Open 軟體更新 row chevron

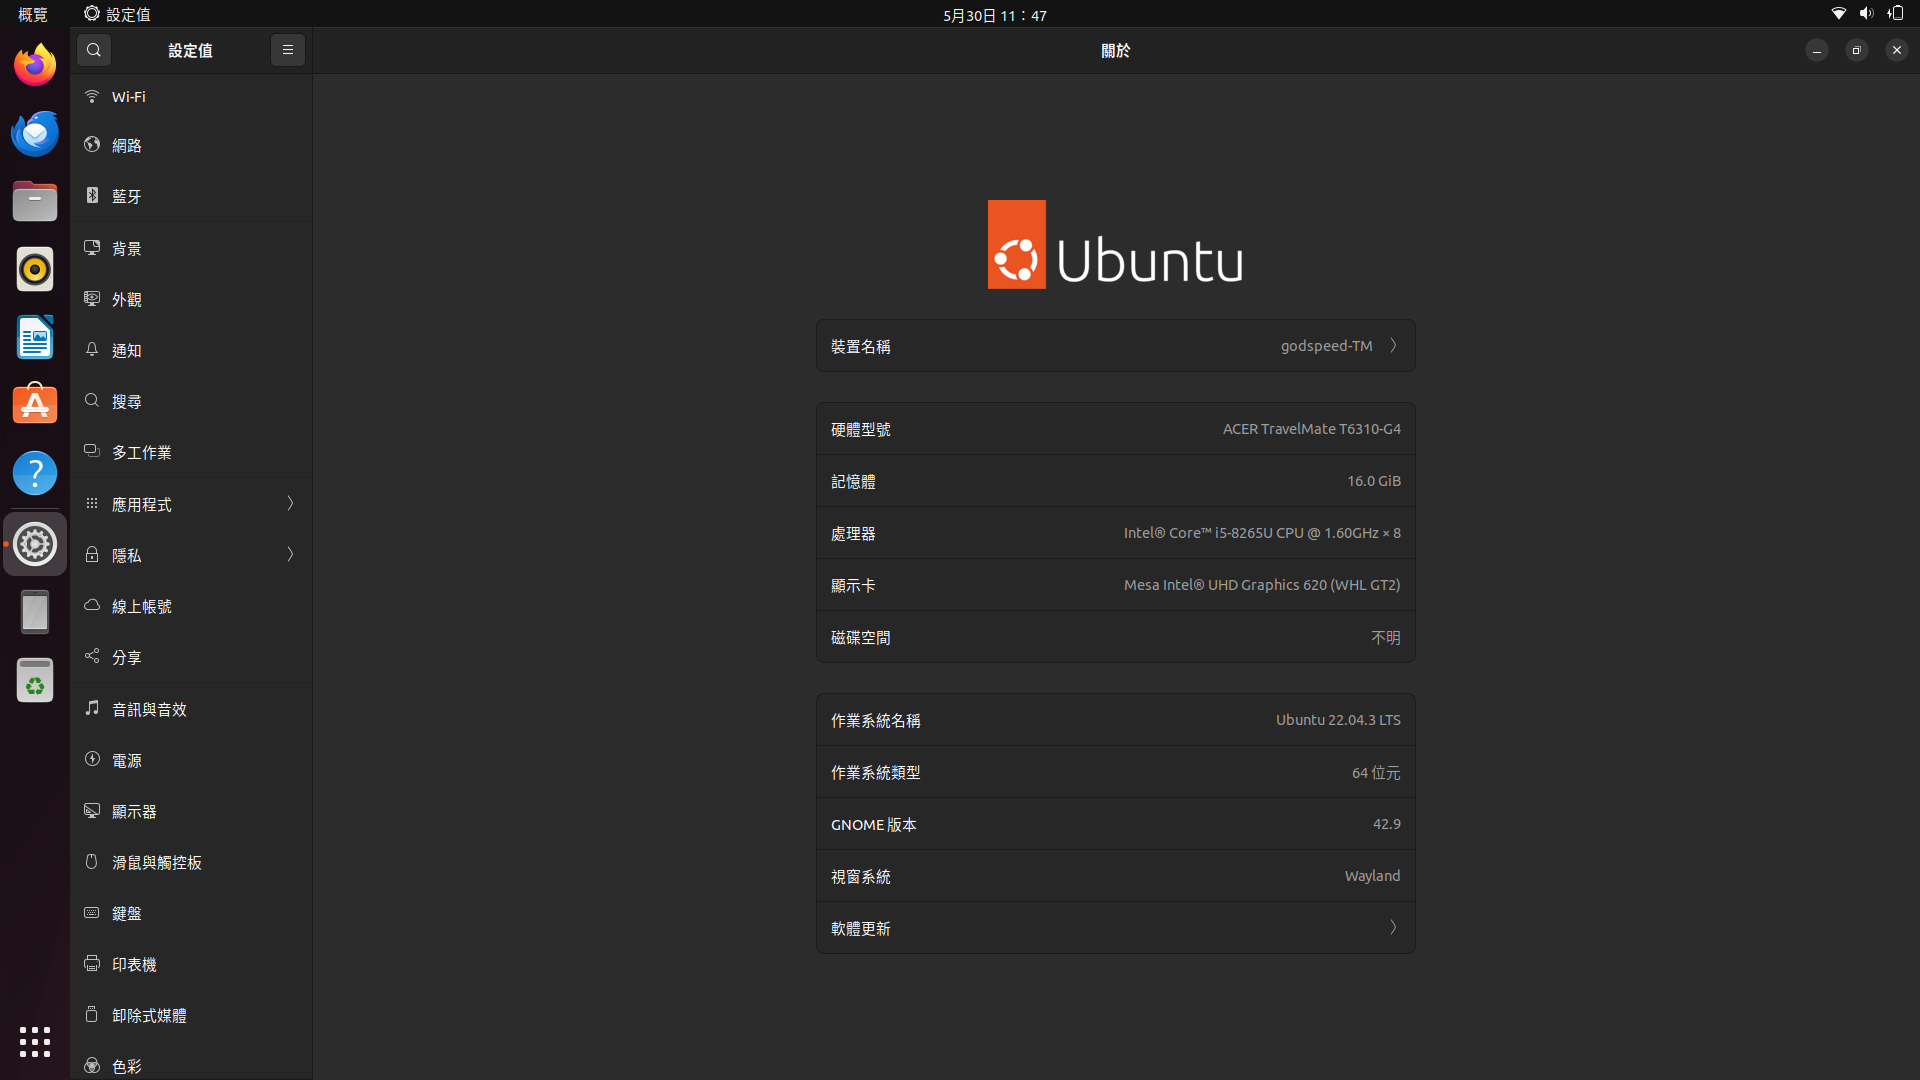point(1393,927)
